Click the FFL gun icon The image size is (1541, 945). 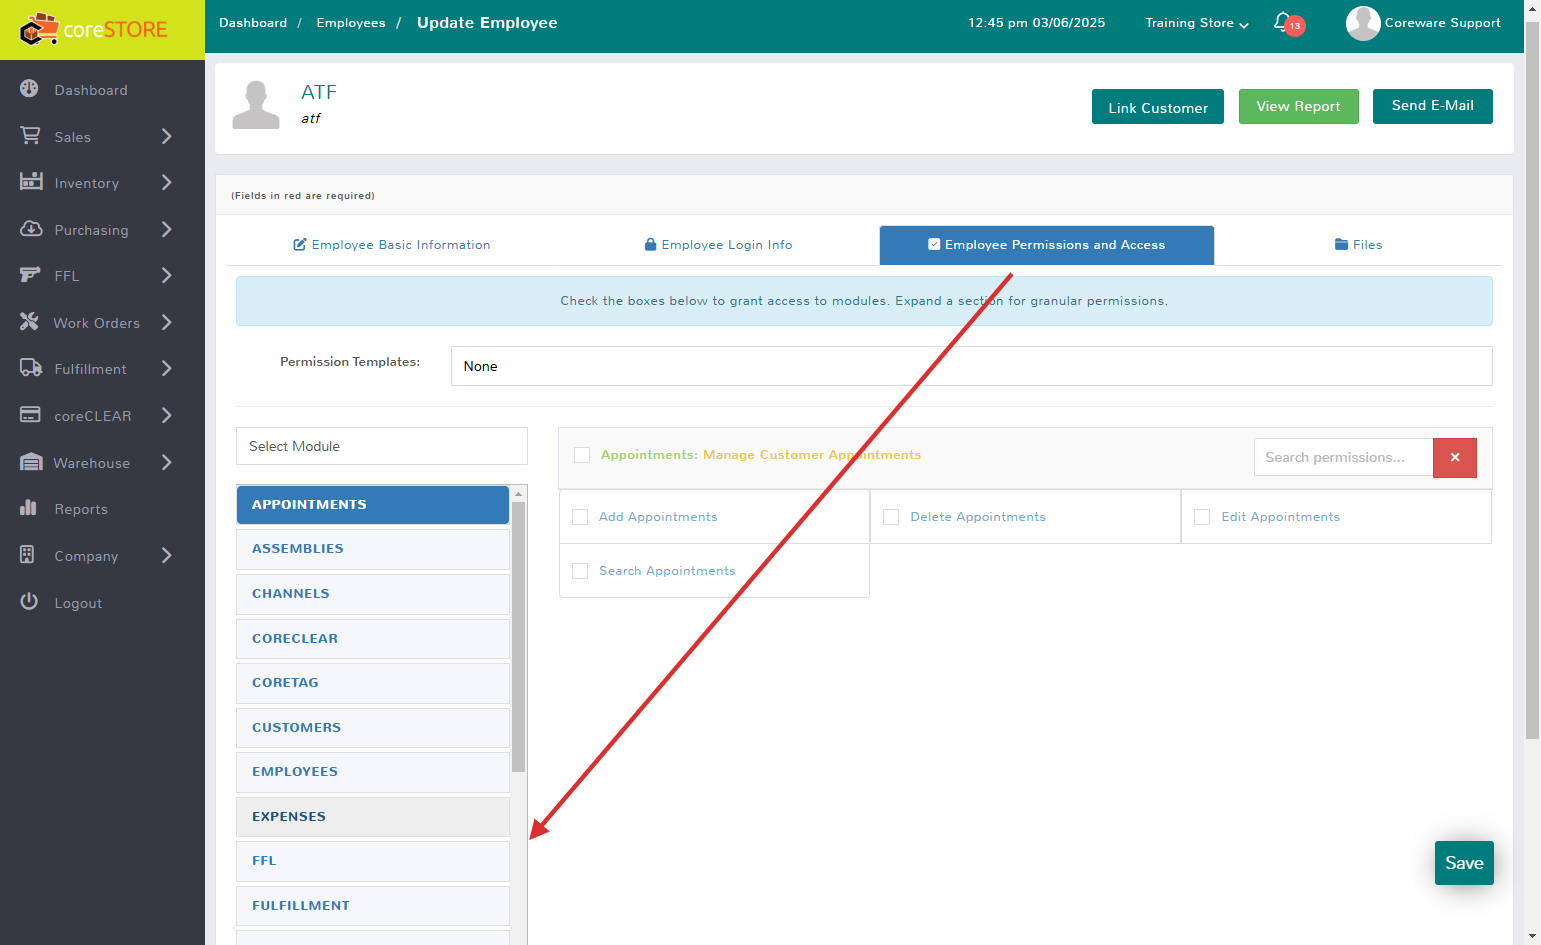pyautogui.click(x=30, y=274)
